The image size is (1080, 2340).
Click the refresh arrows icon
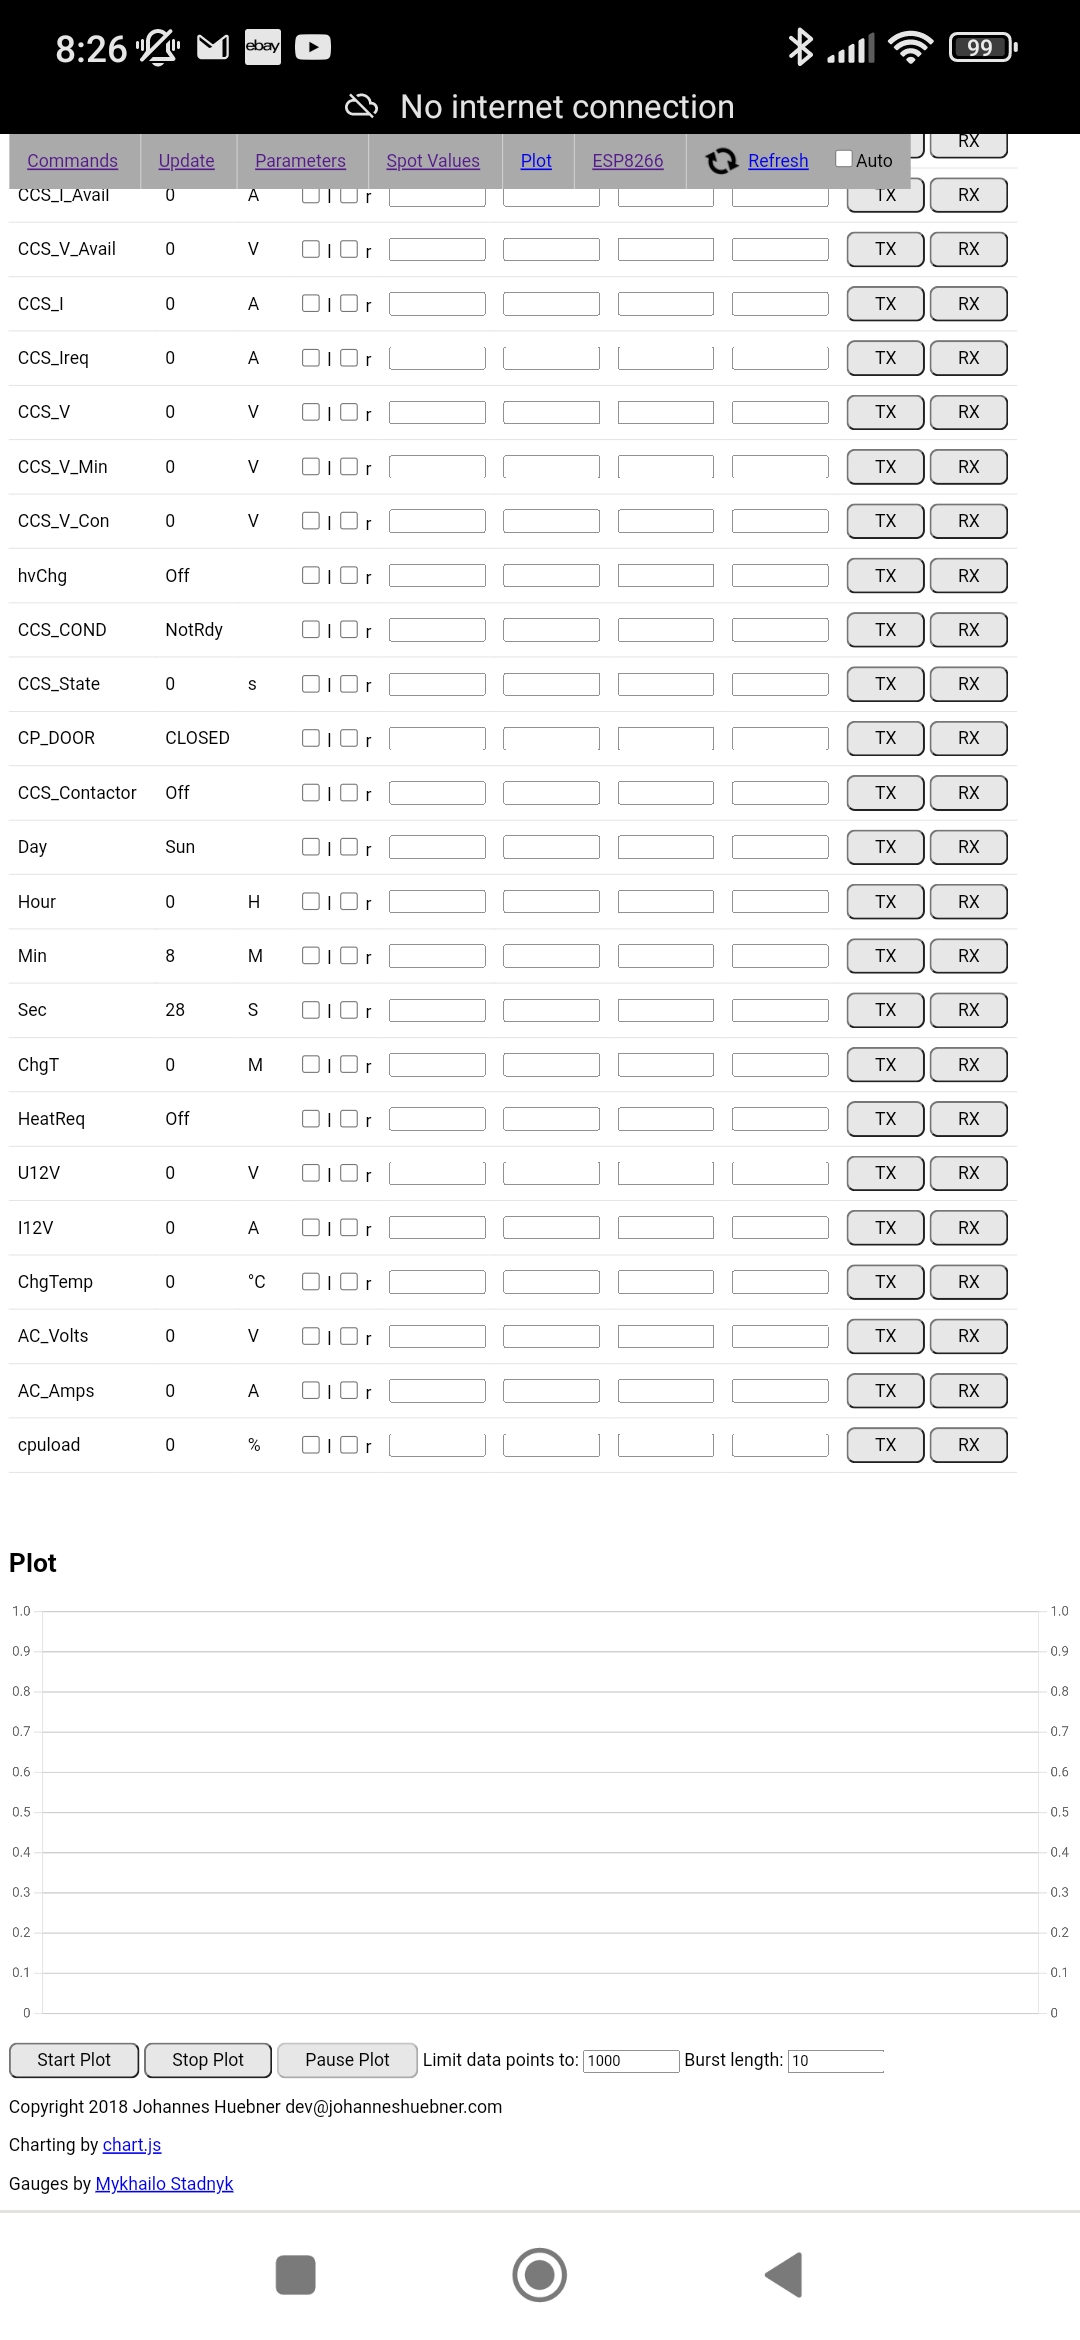[x=721, y=161]
